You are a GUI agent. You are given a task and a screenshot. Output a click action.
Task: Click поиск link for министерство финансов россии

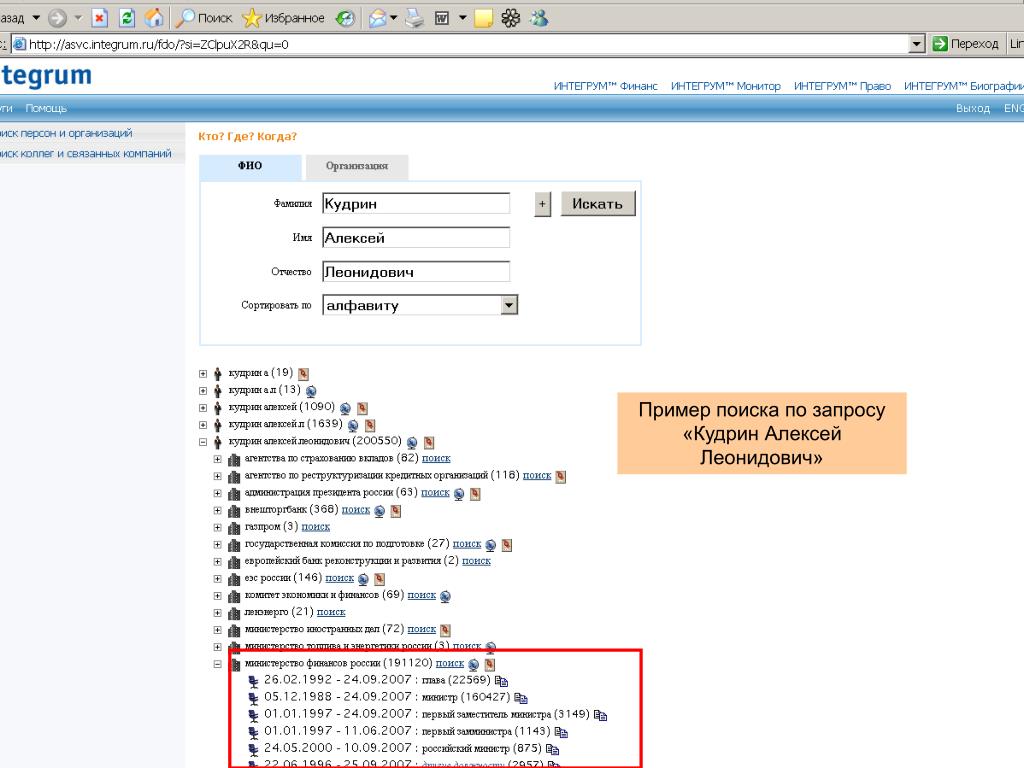point(450,663)
